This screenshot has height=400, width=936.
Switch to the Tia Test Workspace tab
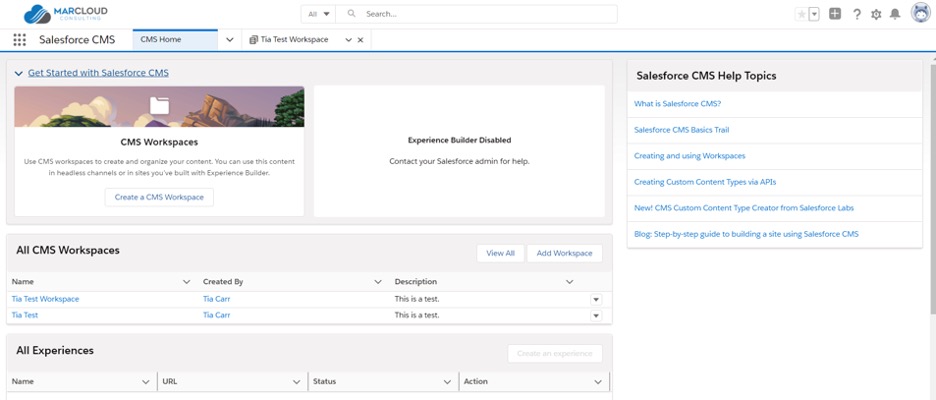[294, 39]
